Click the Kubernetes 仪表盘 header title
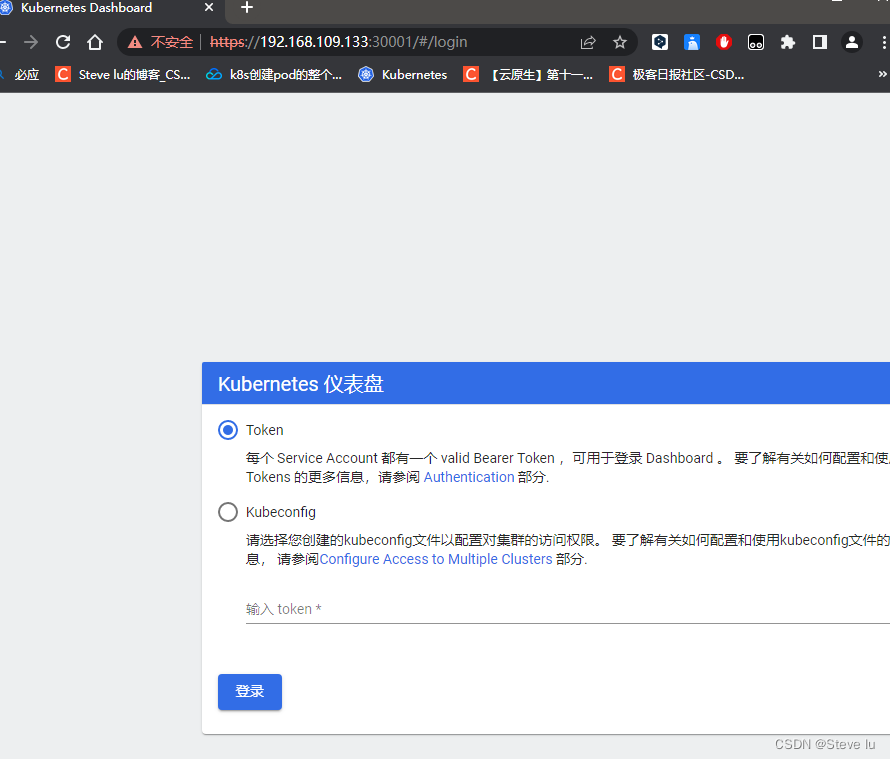This screenshot has width=890, height=759. coord(301,384)
